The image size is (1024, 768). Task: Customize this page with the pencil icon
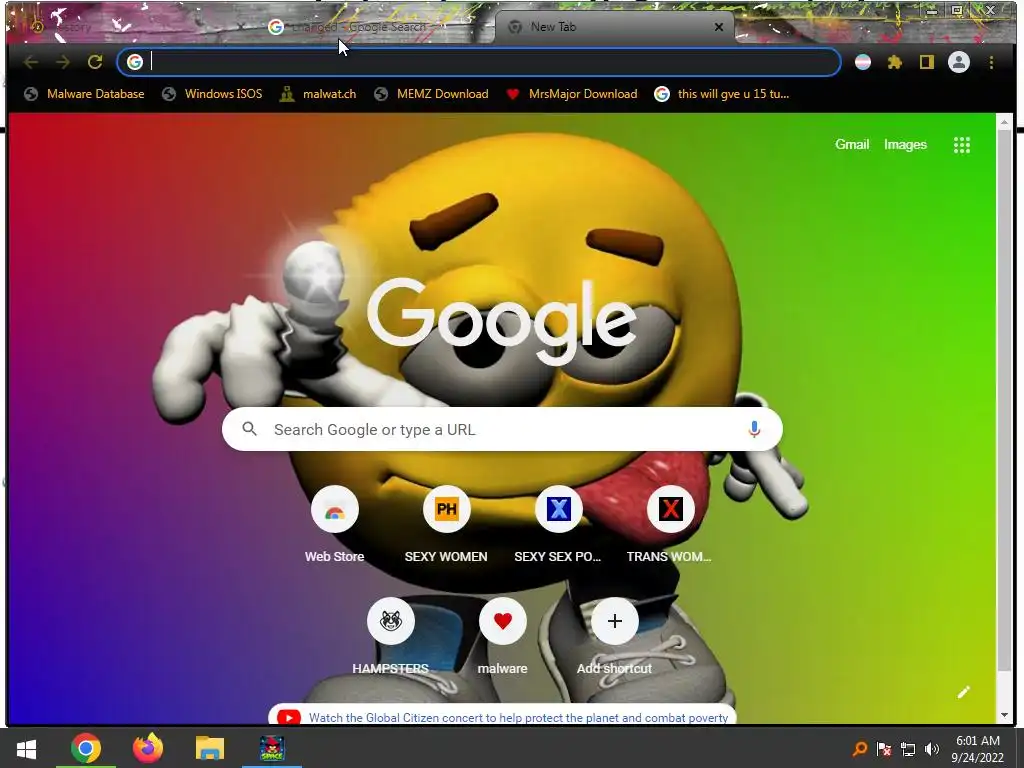tap(964, 692)
